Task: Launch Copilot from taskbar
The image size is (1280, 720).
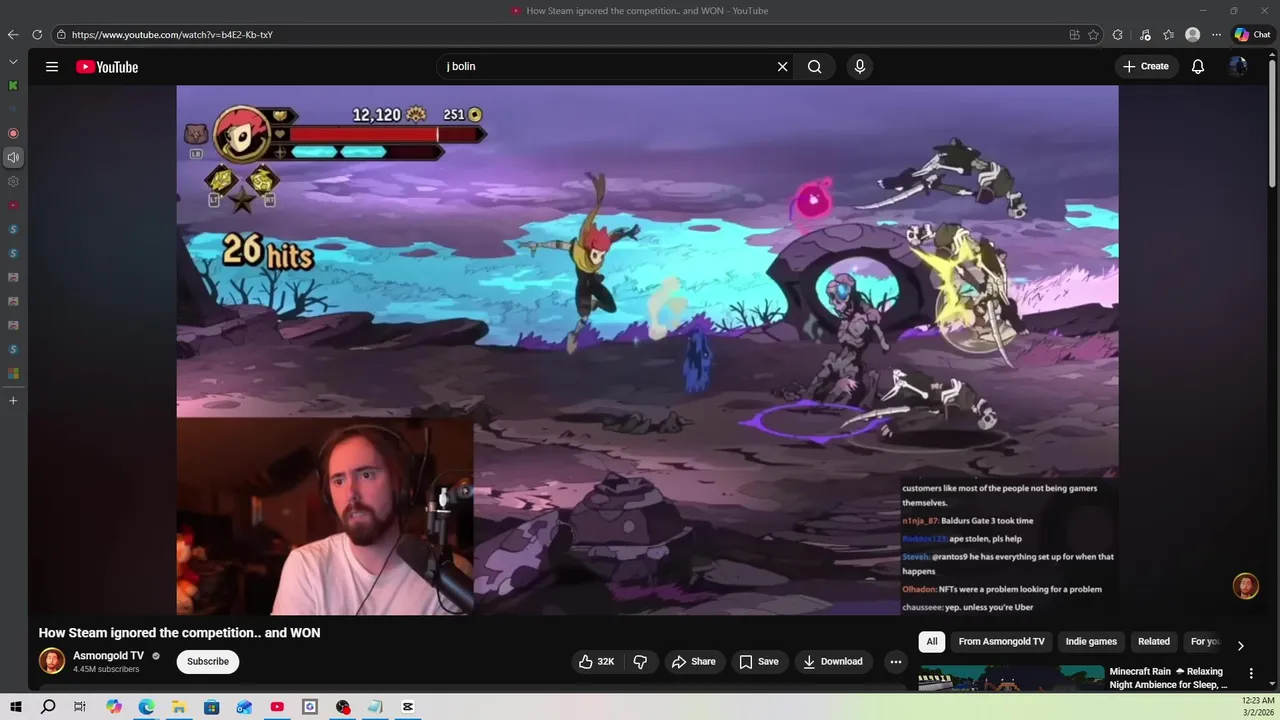Action: tap(114, 707)
